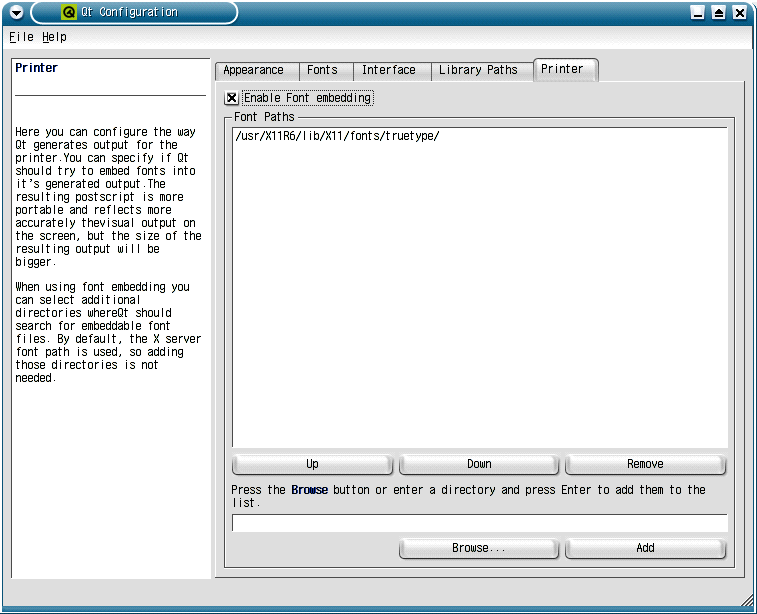757x614 pixels.
Task: Open the Help menu
Action: [54, 37]
